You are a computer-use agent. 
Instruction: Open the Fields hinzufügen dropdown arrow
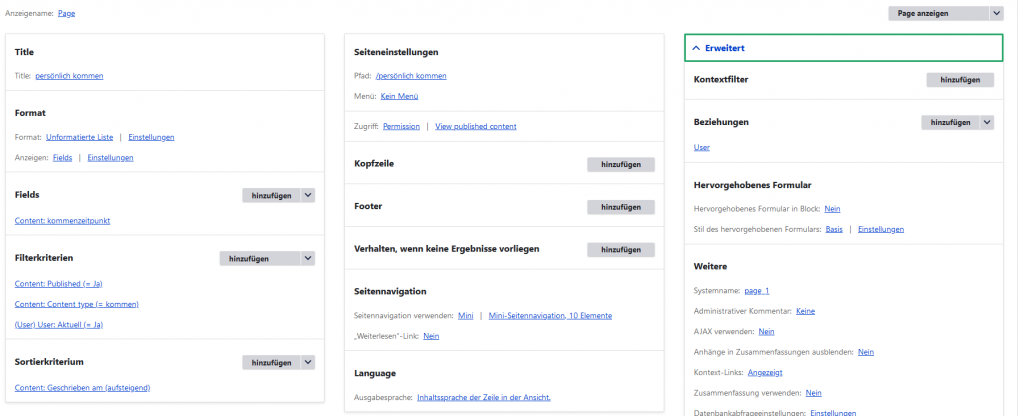tap(308, 196)
